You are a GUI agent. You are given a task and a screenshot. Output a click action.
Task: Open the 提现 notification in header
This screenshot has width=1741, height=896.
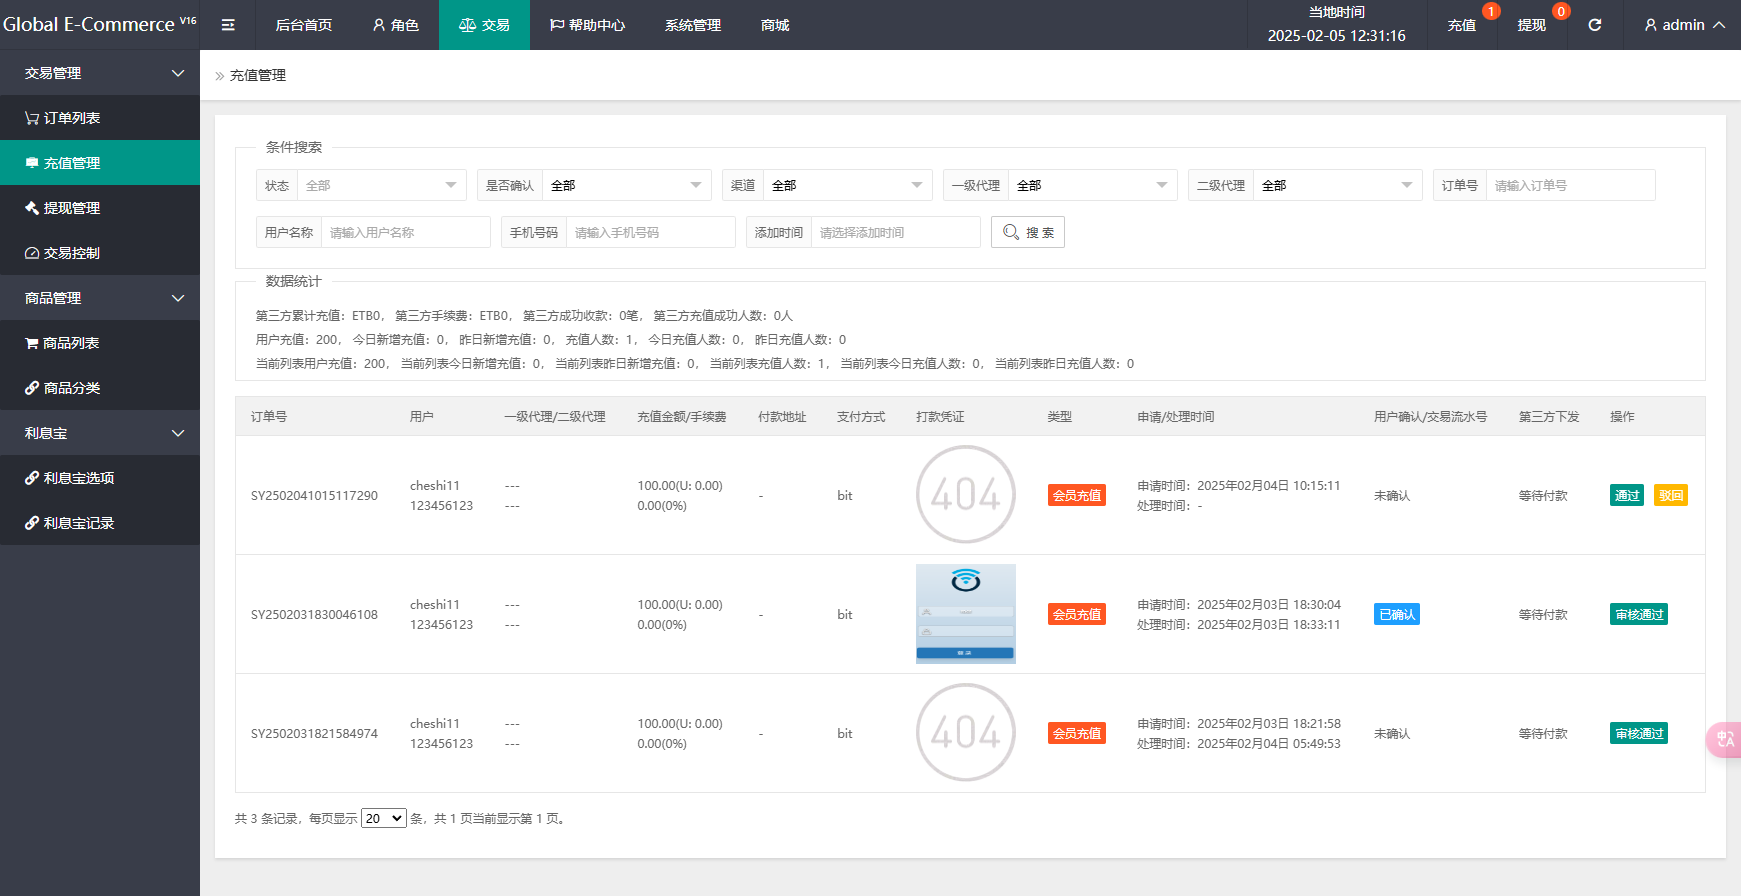click(x=1531, y=25)
